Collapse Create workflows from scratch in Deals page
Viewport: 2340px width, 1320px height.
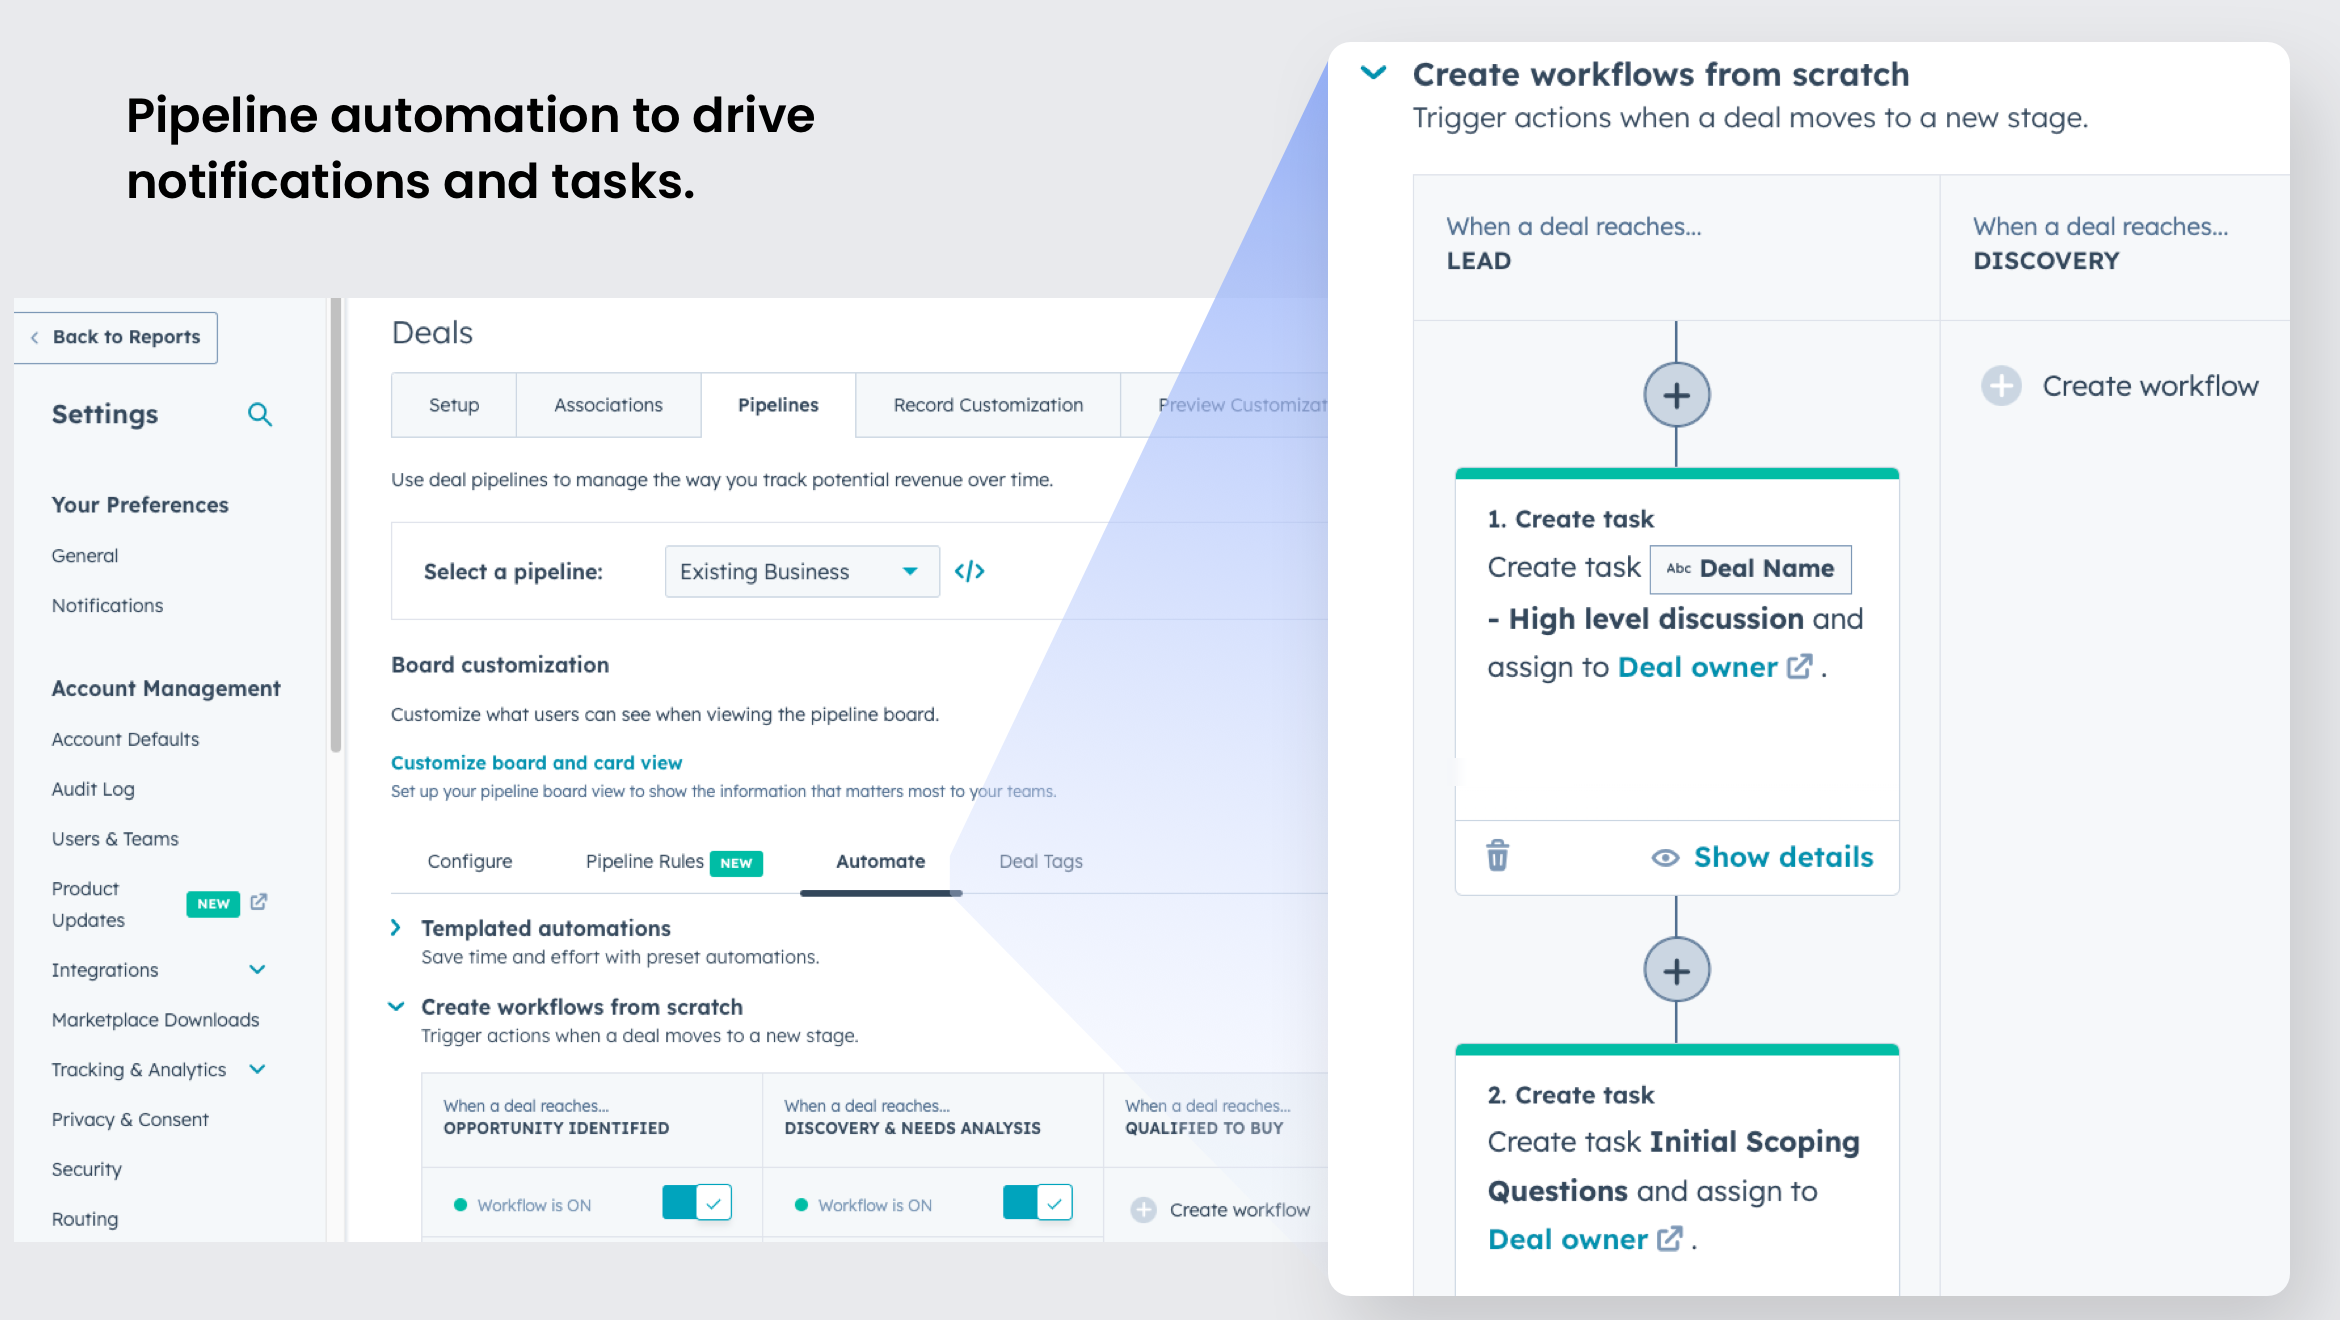[396, 1007]
